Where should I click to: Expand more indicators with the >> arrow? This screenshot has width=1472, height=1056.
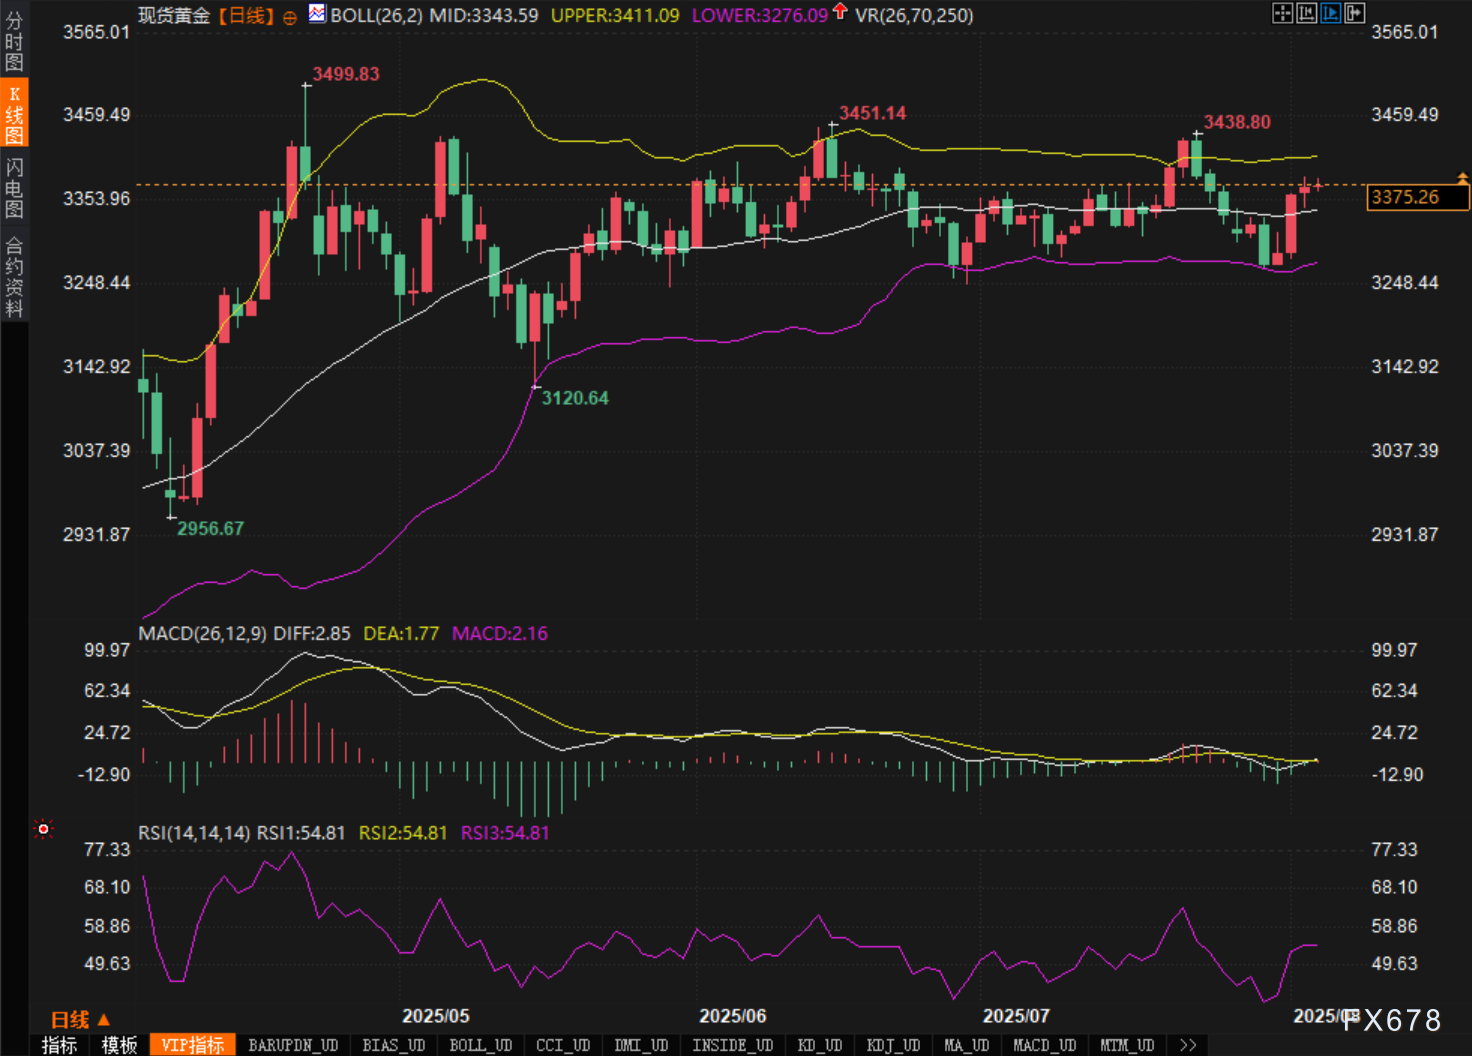(1188, 1045)
